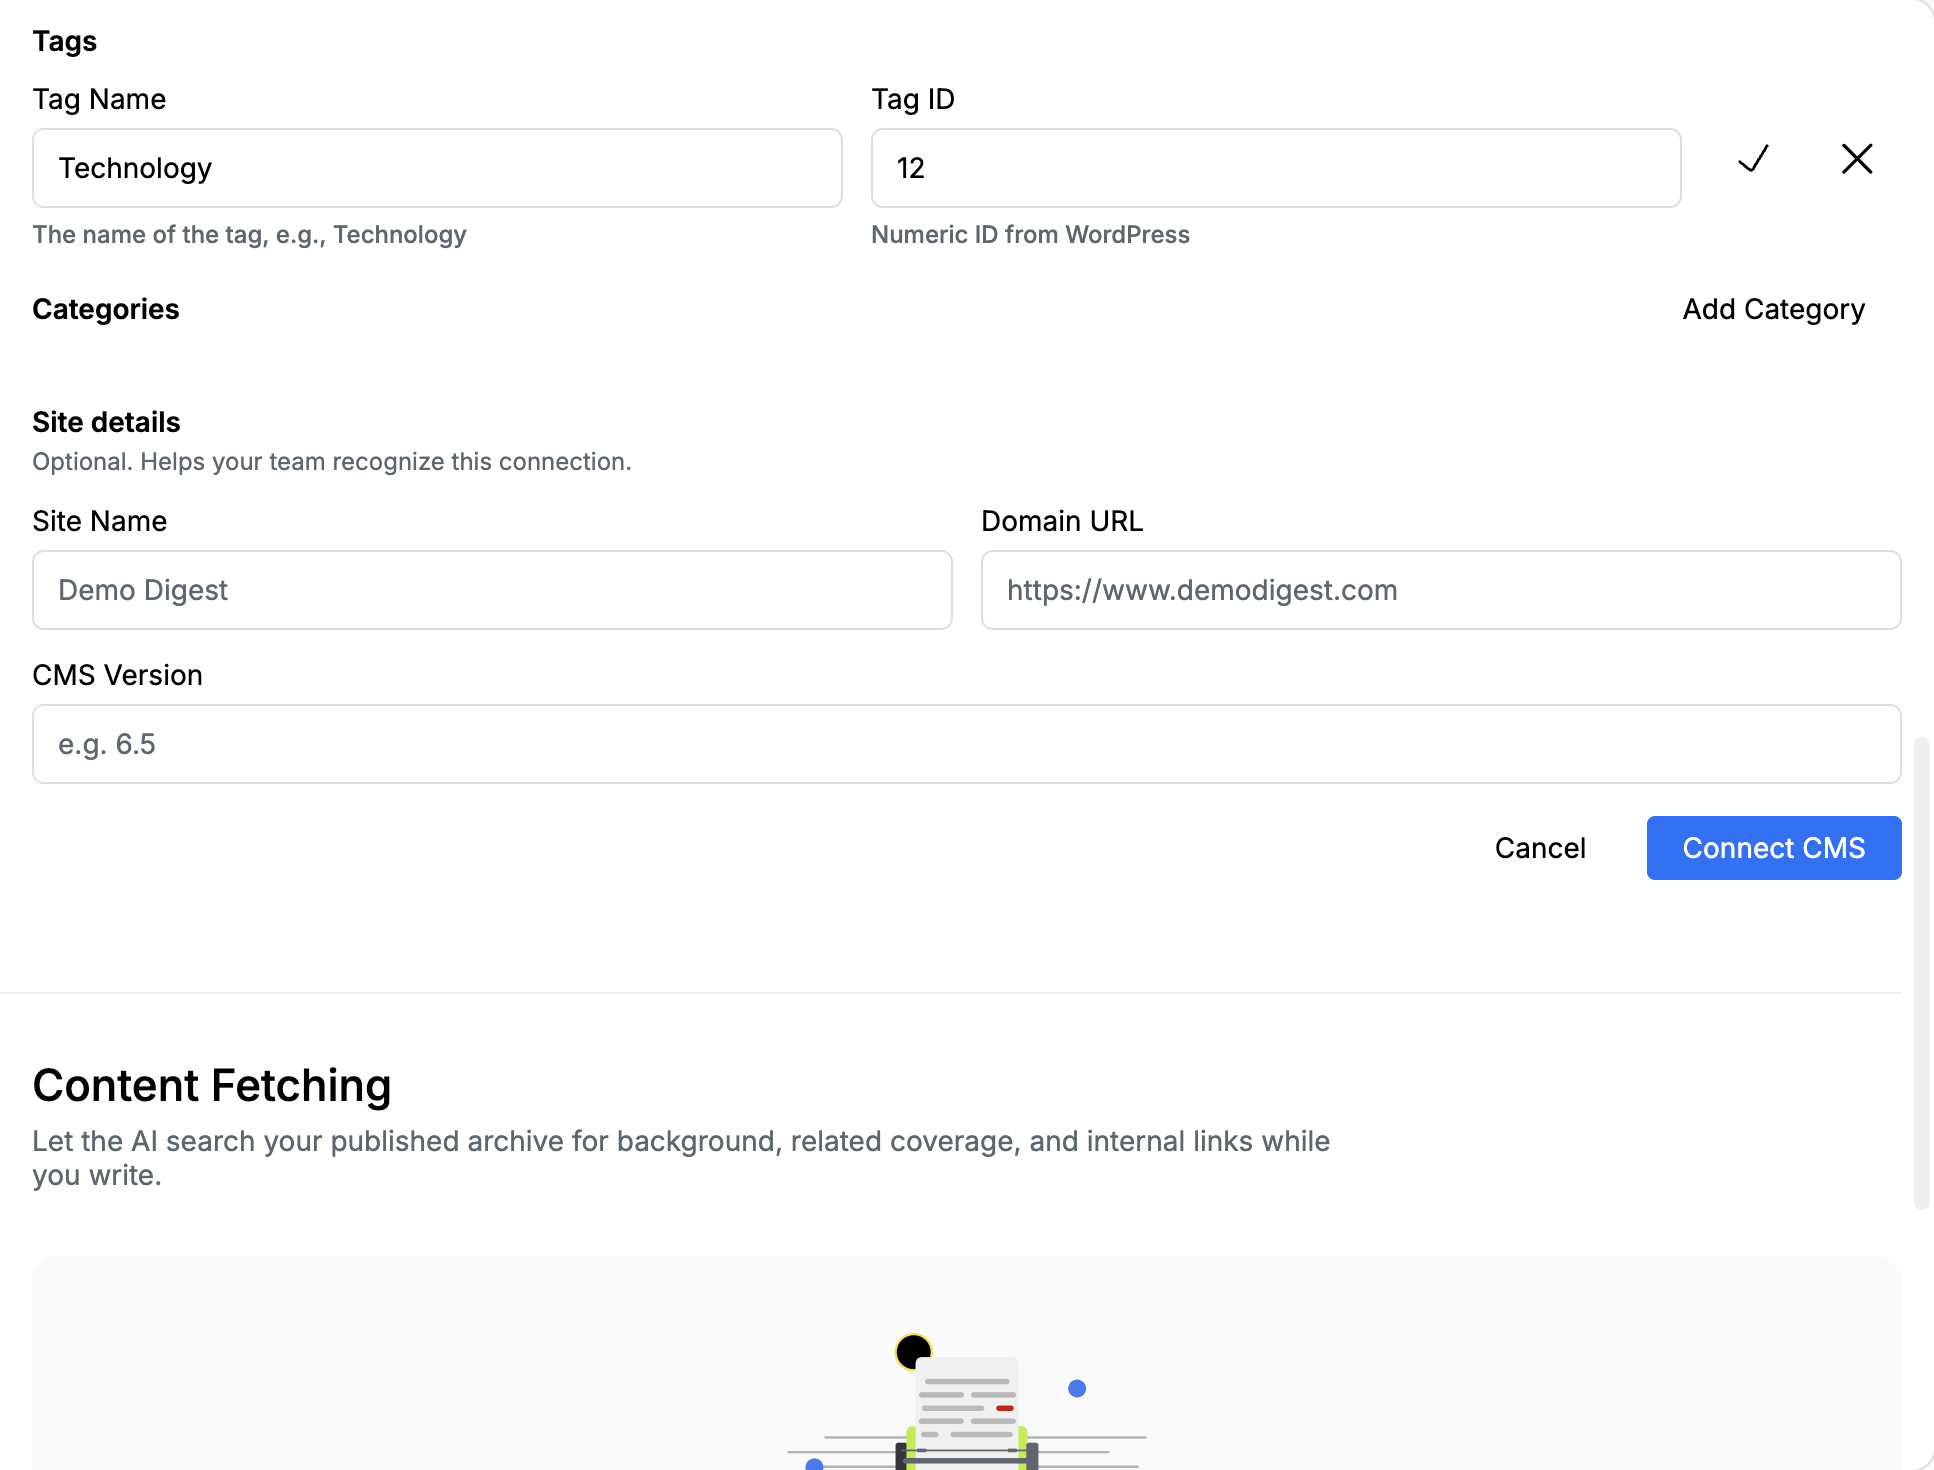
Task: Edit the Tag Name field containing Technology
Action: click(x=437, y=168)
